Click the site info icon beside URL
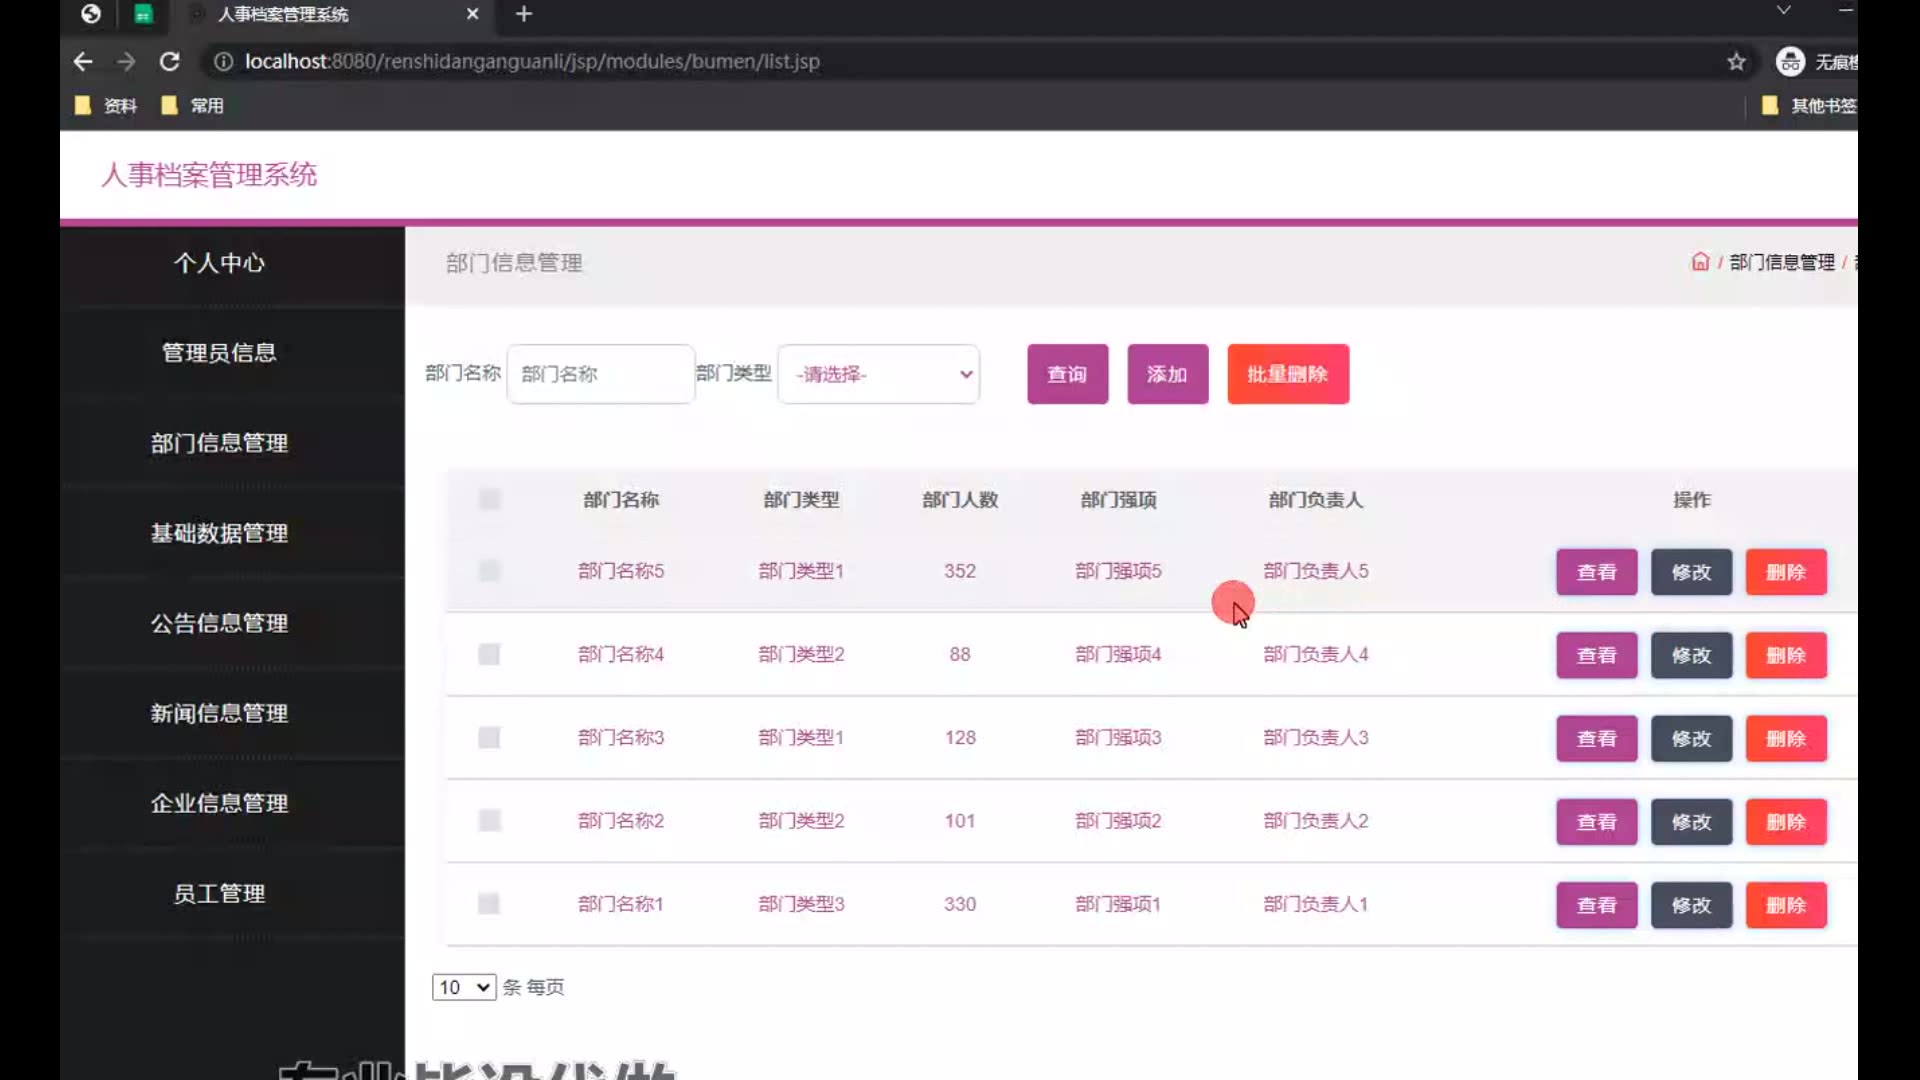The image size is (1920, 1080). [223, 62]
